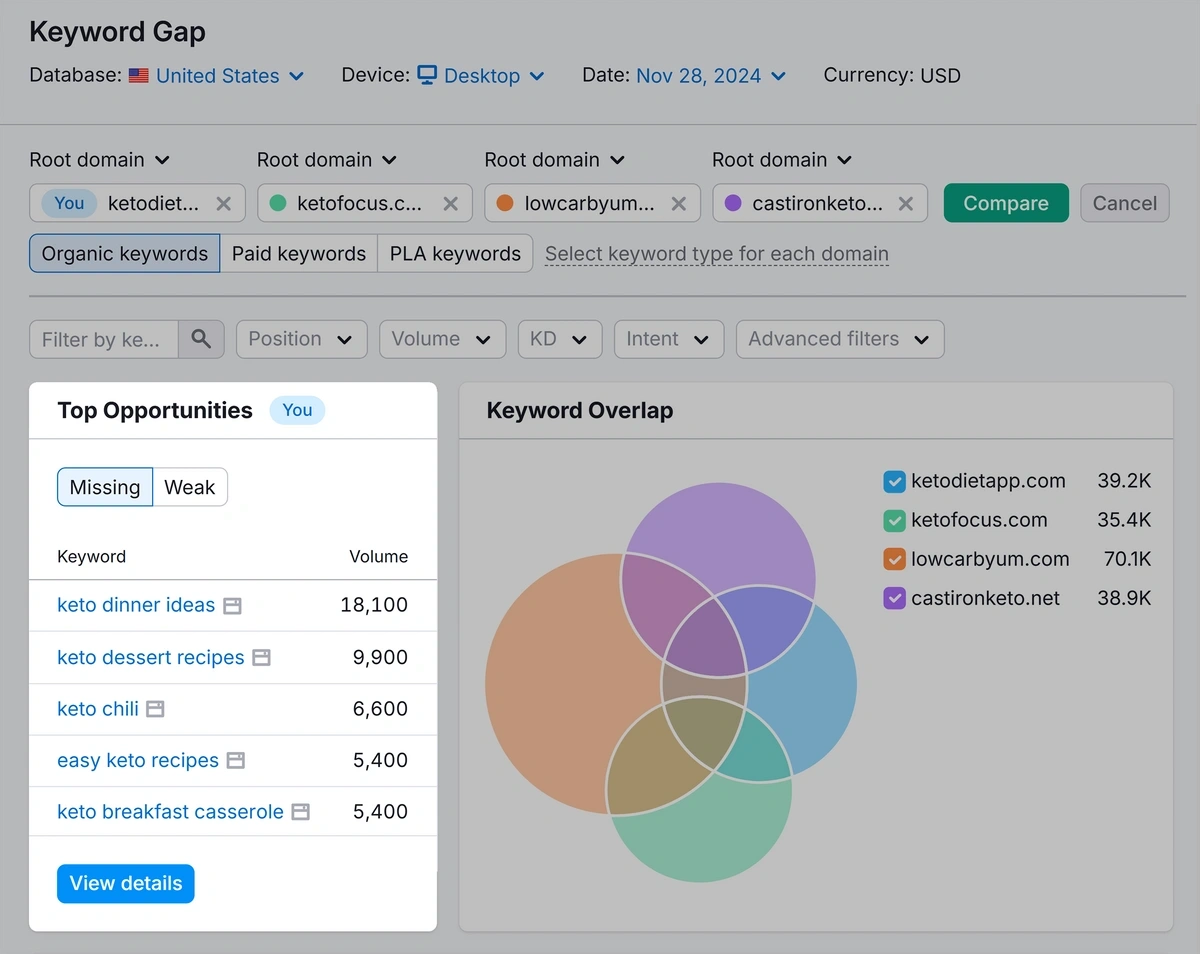Remove the castironketo domain using its X icon
This screenshot has width=1200, height=954.
(x=905, y=202)
